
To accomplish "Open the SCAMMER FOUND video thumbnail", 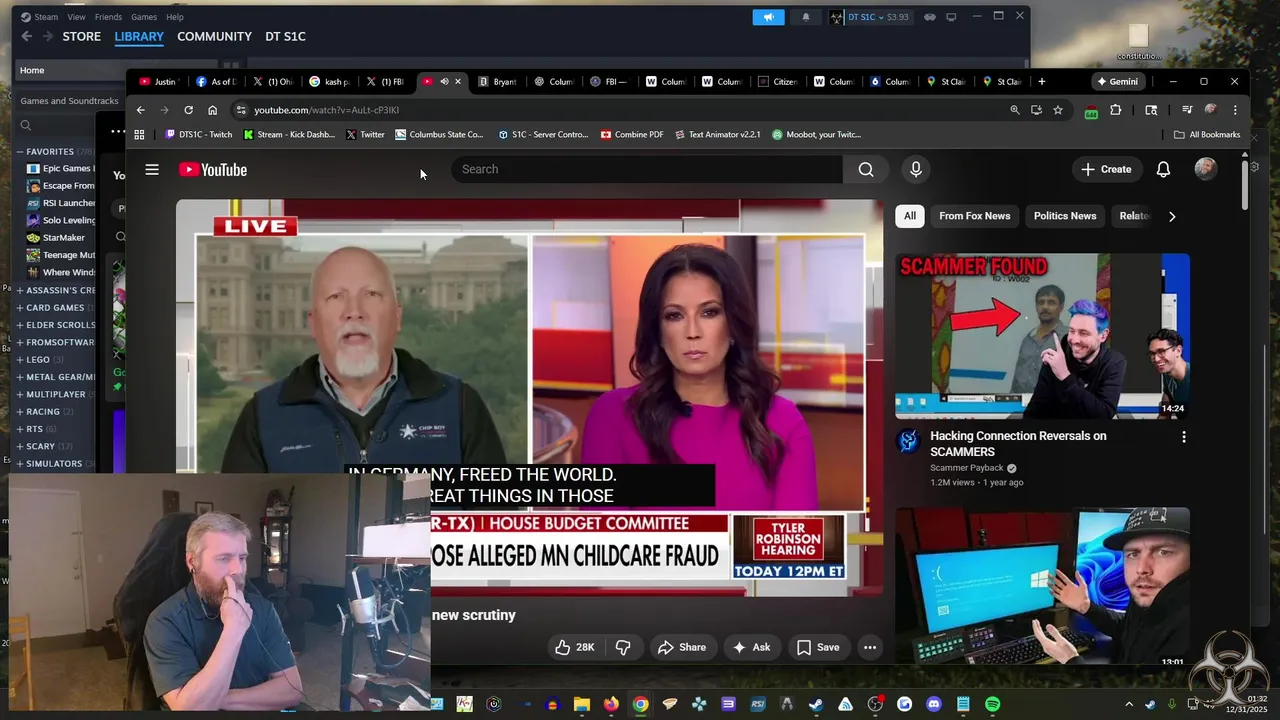I will point(1042,336).
